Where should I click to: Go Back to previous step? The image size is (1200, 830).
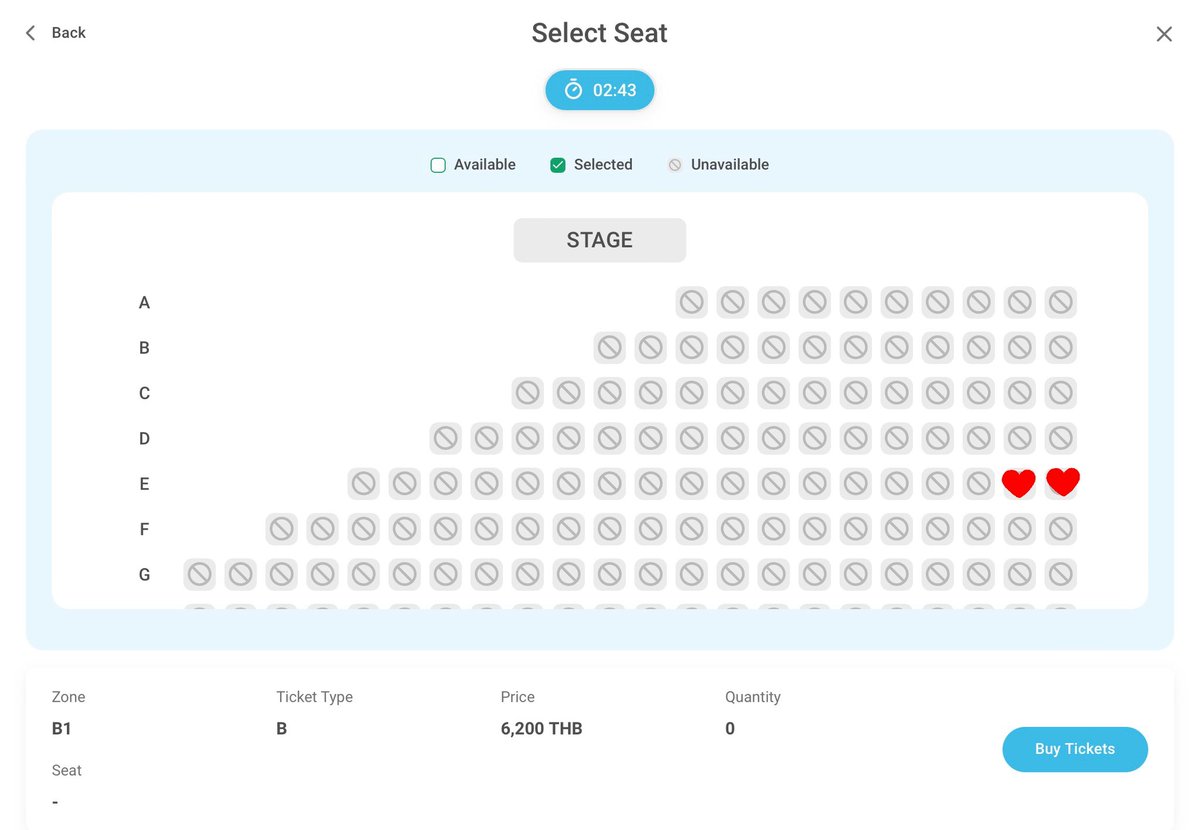(55, 33)
